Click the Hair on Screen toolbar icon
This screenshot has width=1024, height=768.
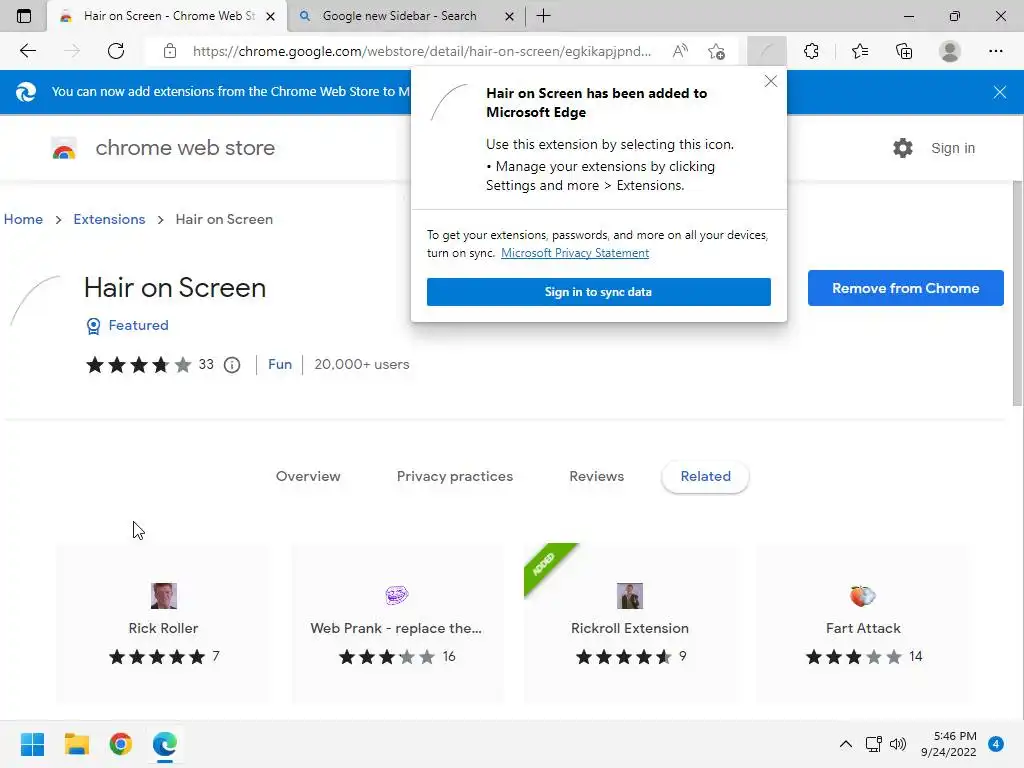click(x=766, y=51)
